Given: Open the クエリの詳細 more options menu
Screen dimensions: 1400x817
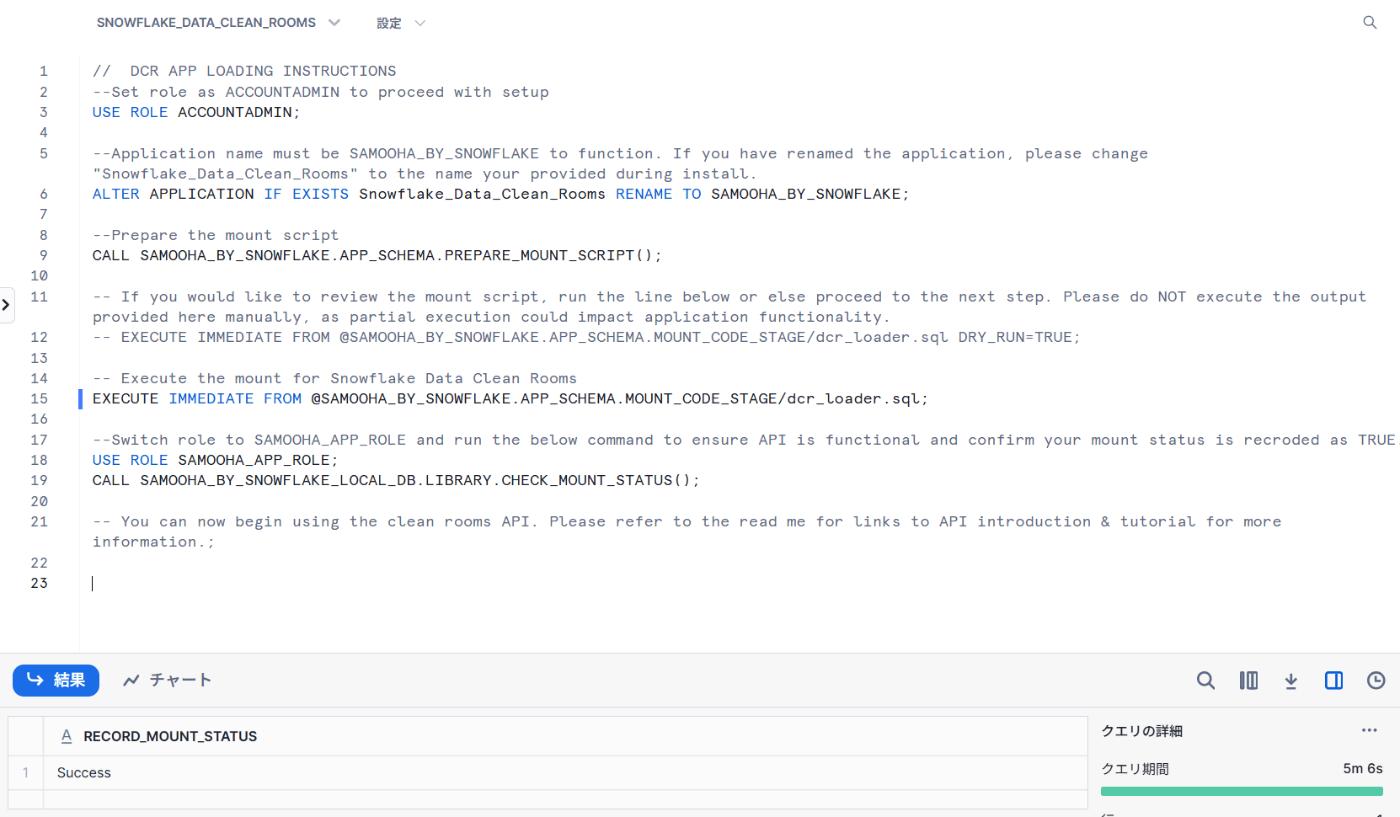Looking at the screenshot, I should point(1369,731).
